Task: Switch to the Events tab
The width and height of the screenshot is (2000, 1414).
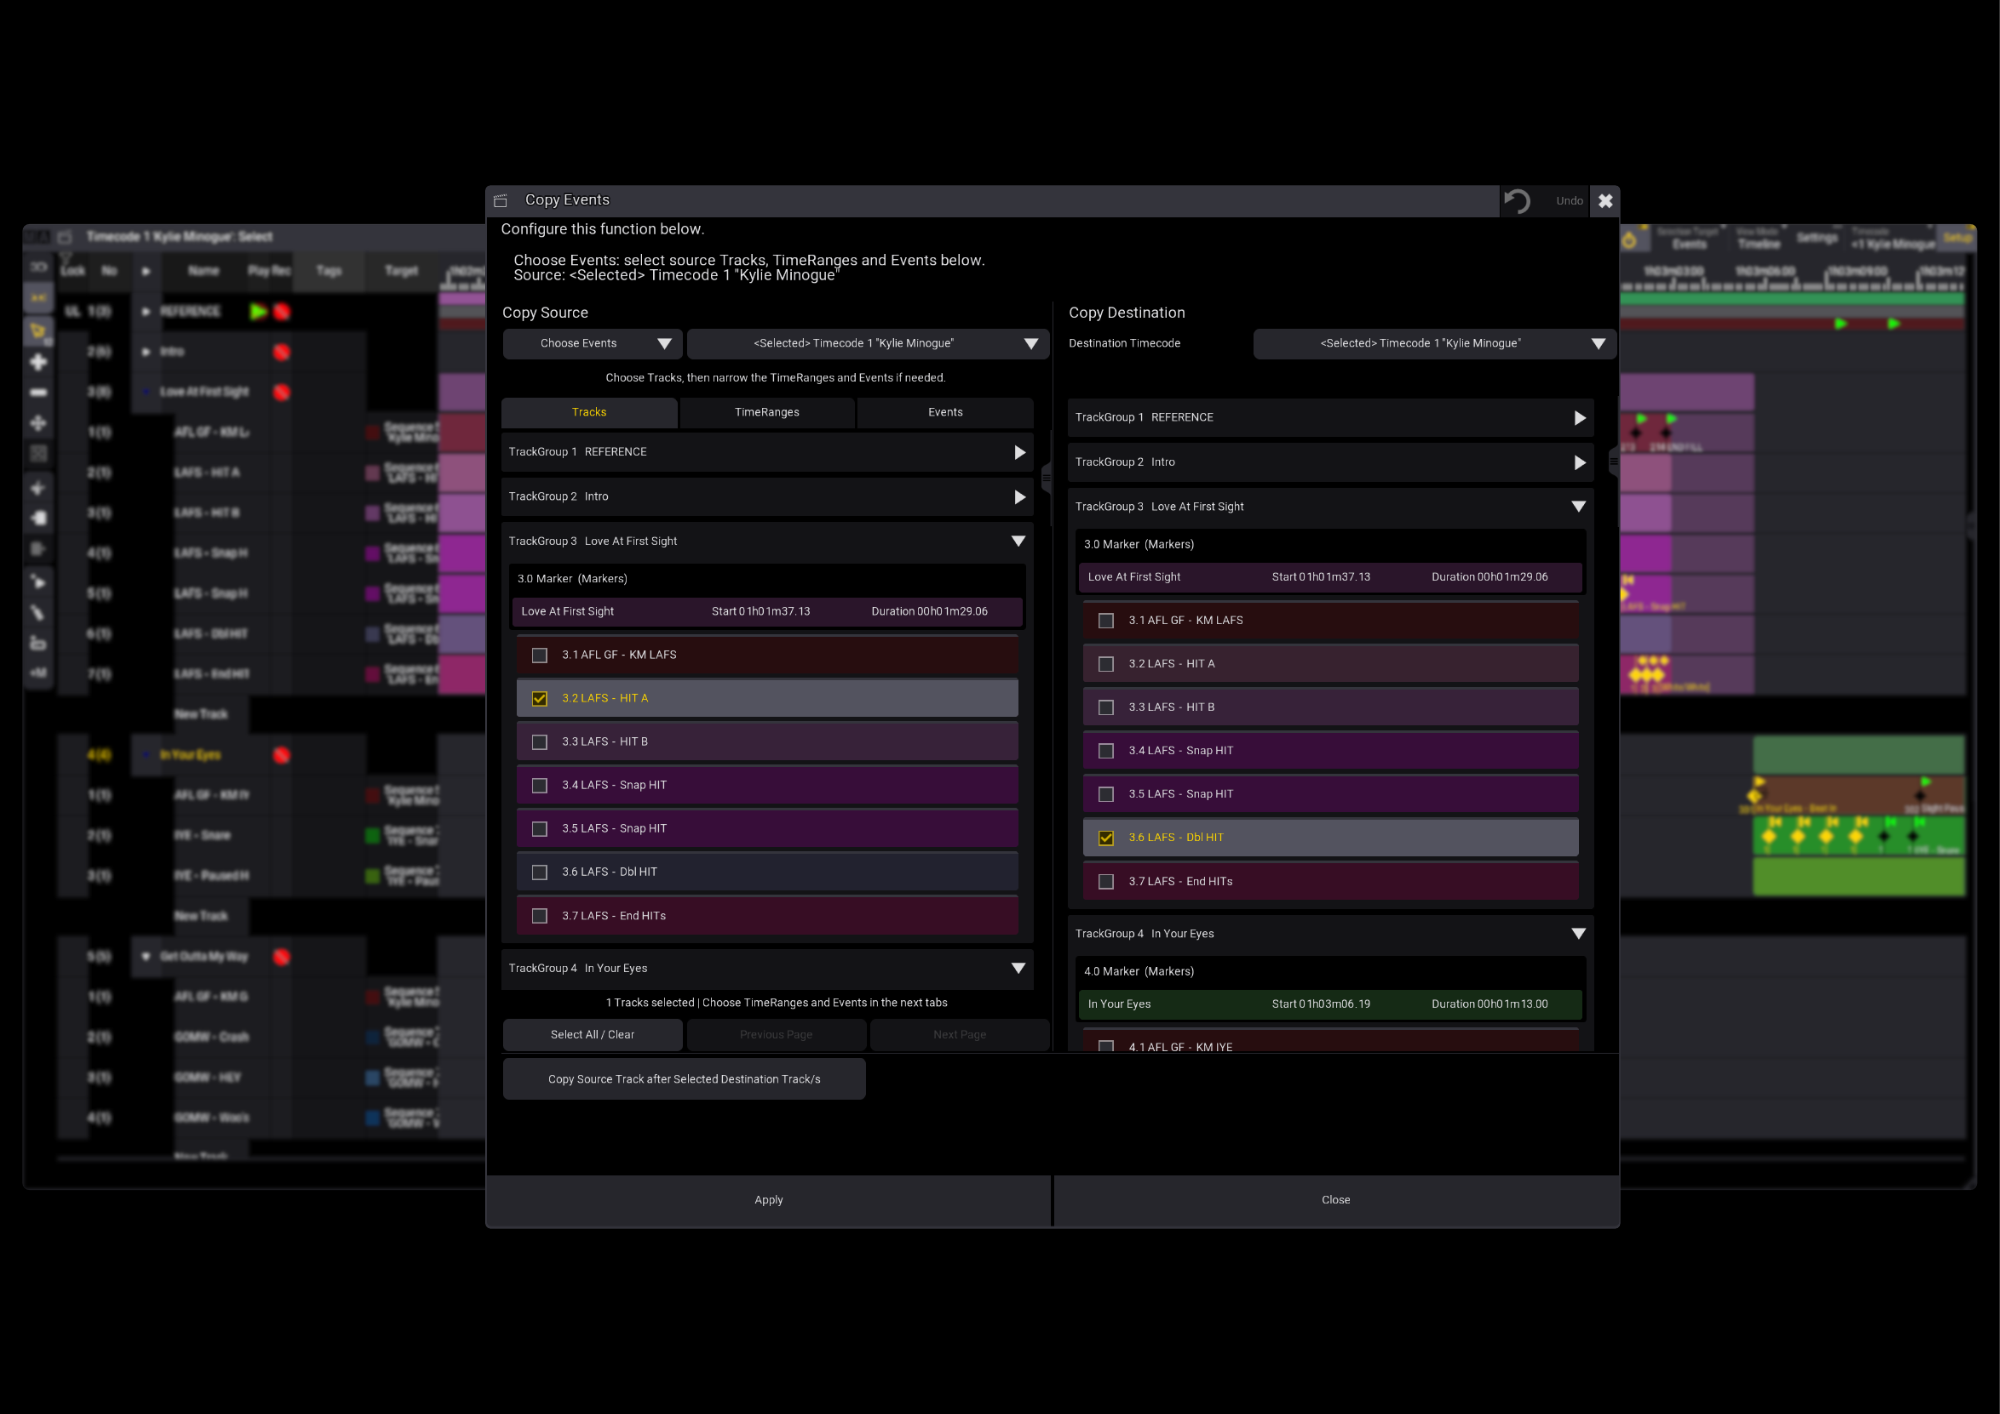Action: pos(945,413)
